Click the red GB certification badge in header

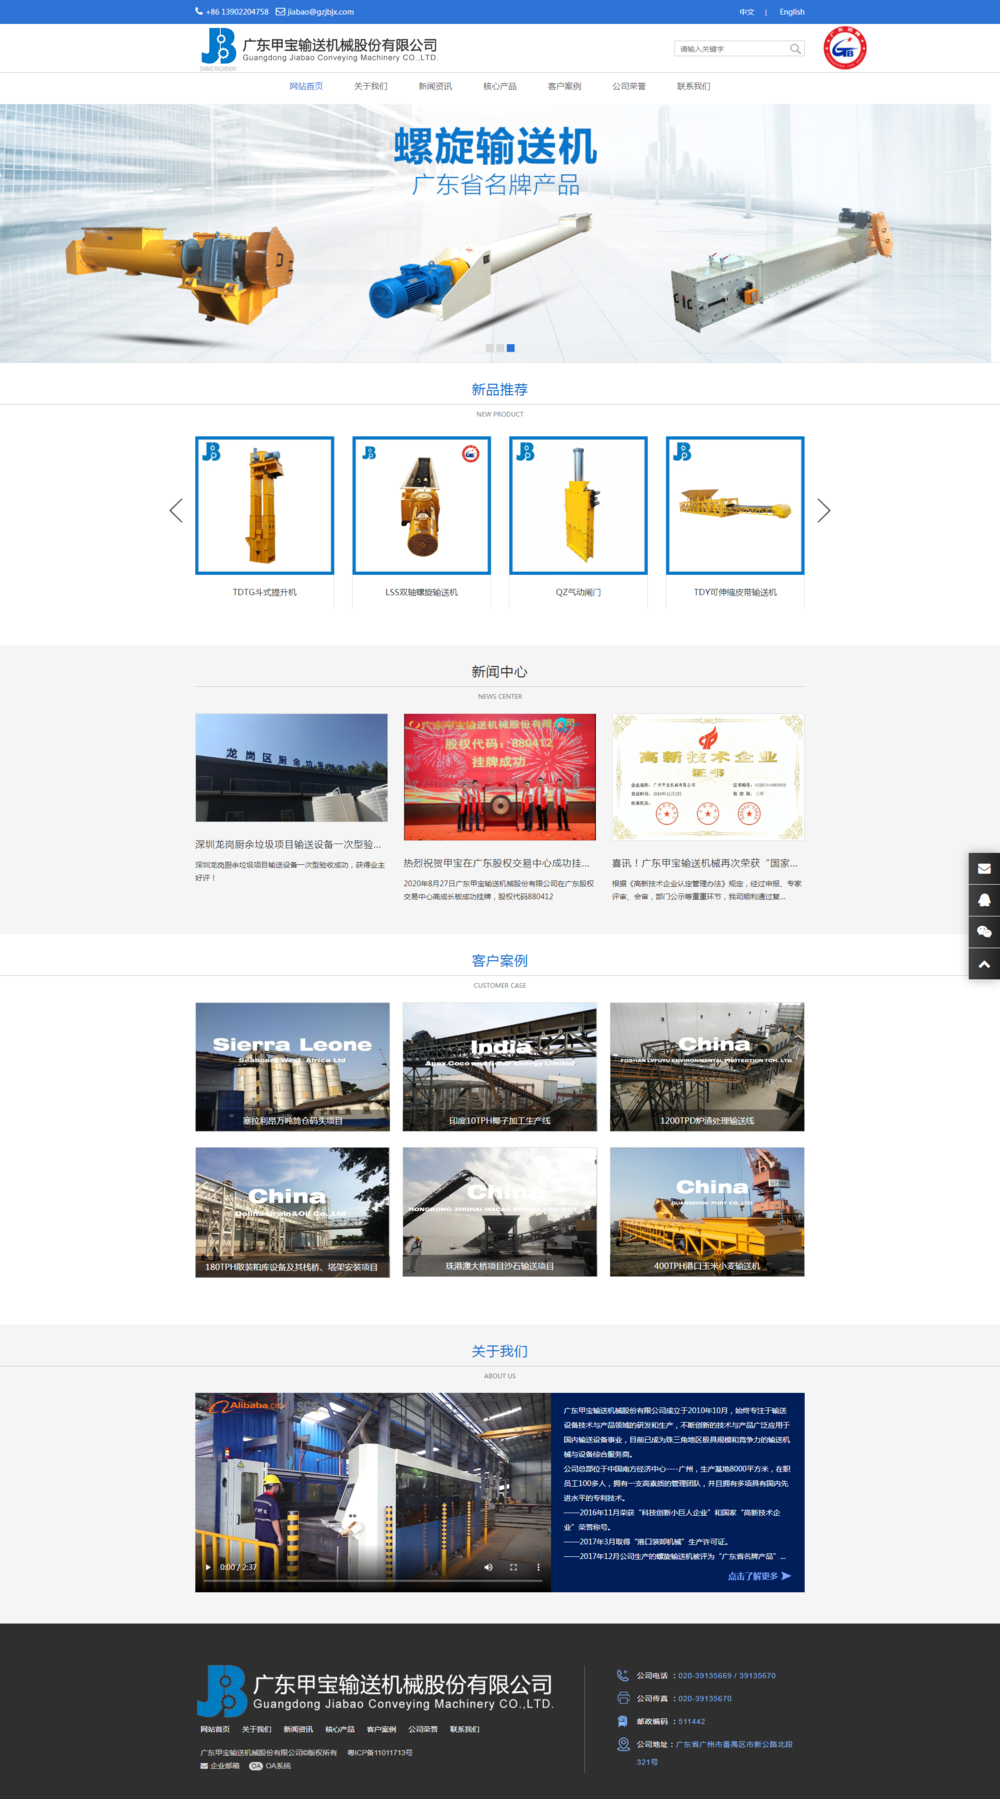tap(845, 48)
